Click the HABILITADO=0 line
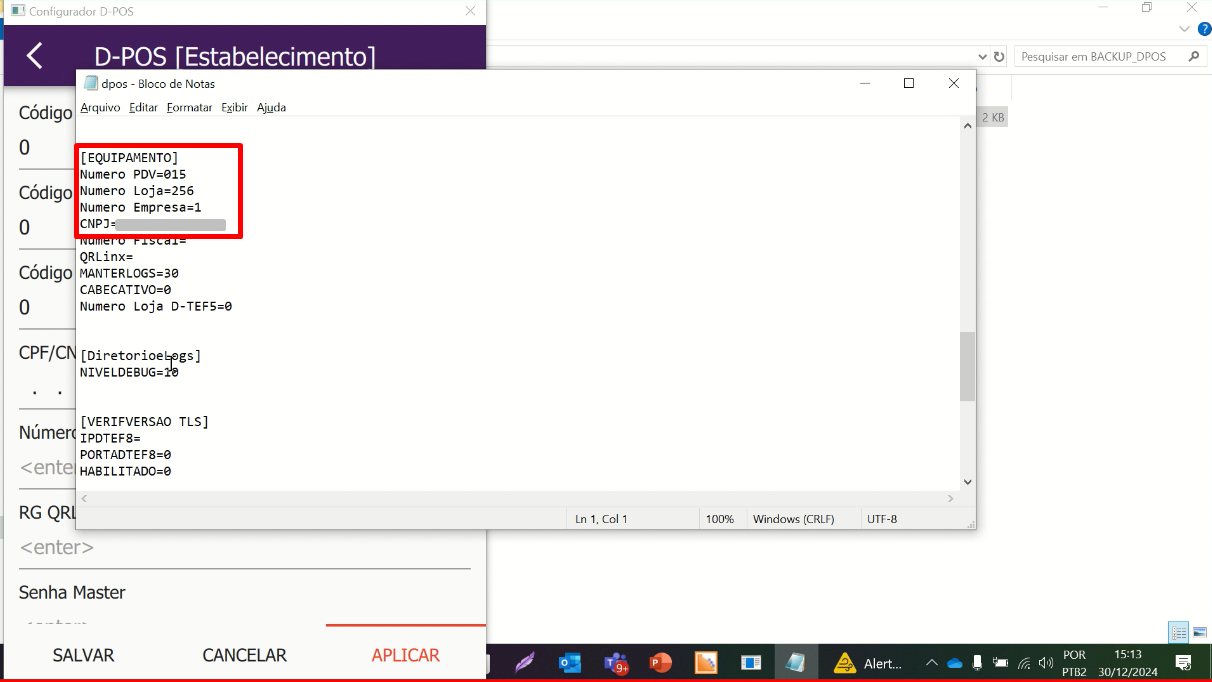 pos(125,471)
